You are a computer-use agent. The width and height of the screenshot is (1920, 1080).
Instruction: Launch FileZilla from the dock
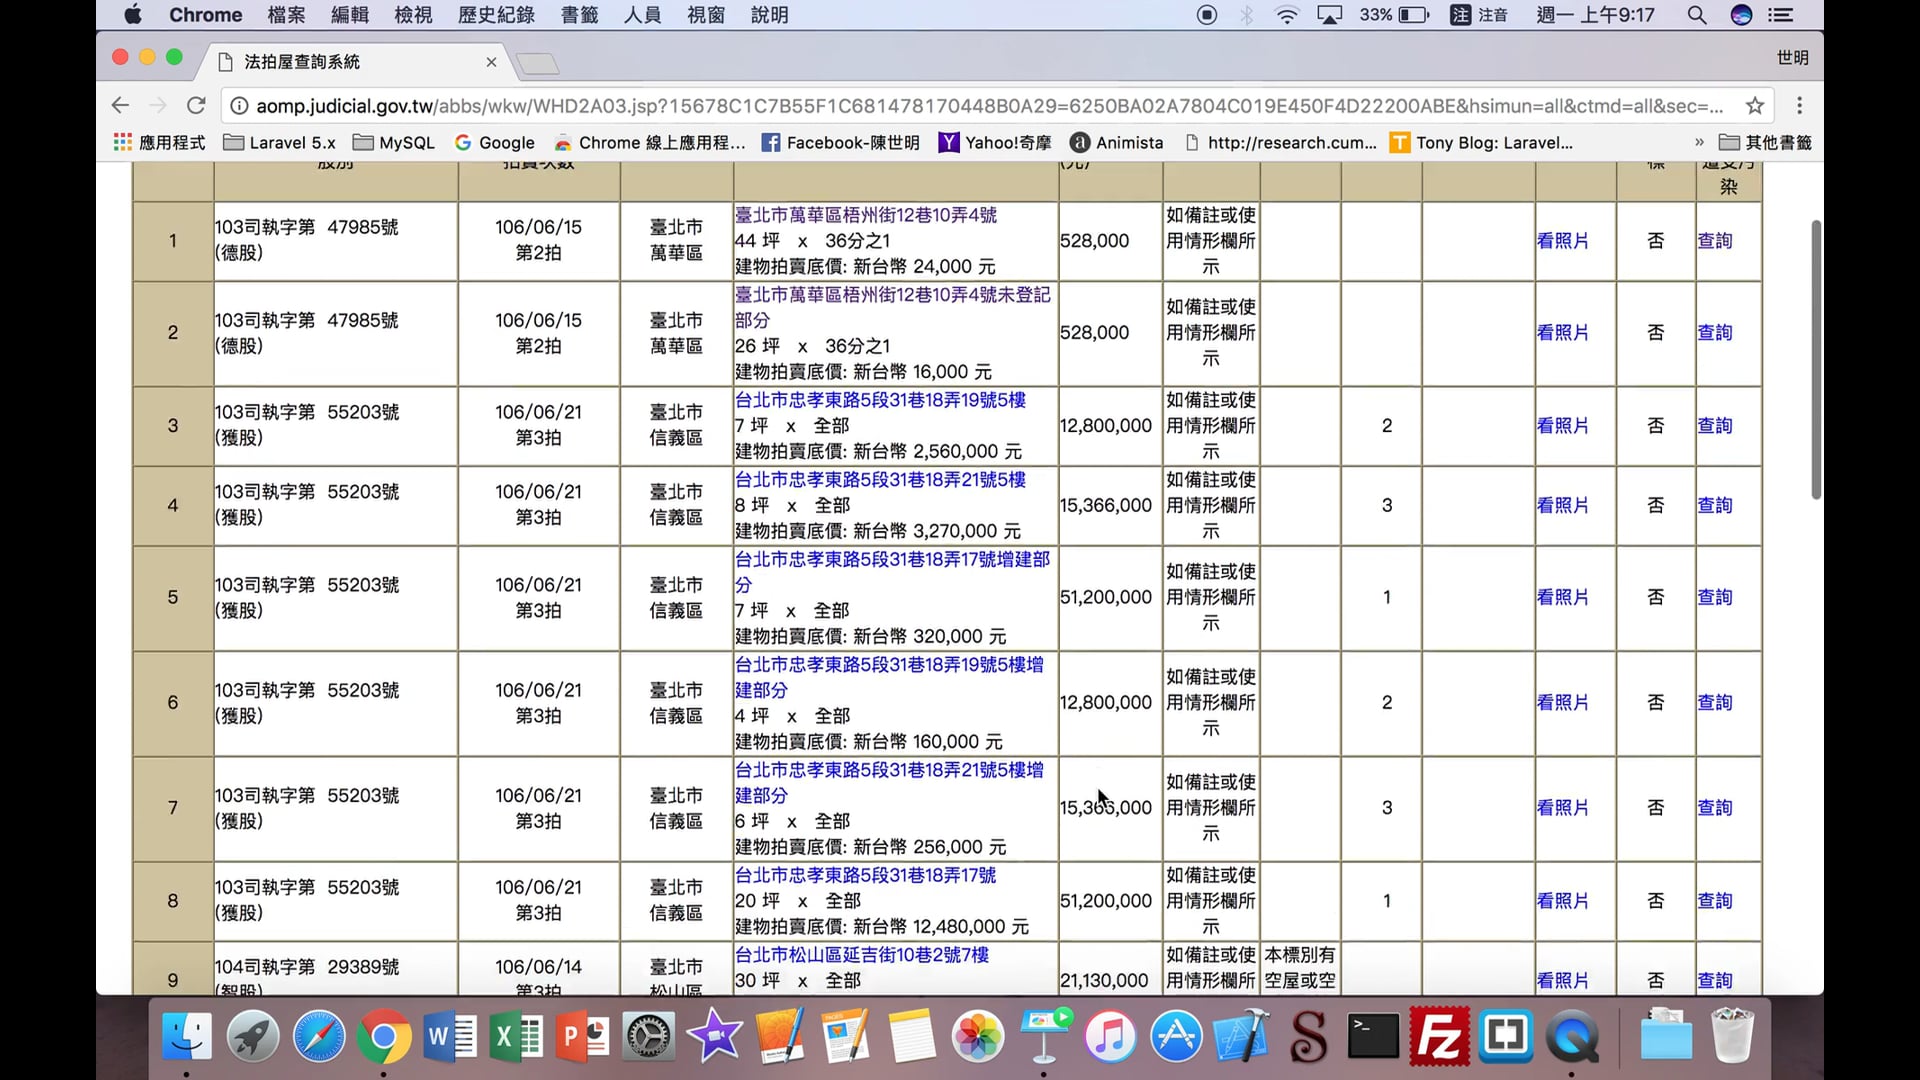1439,1036
